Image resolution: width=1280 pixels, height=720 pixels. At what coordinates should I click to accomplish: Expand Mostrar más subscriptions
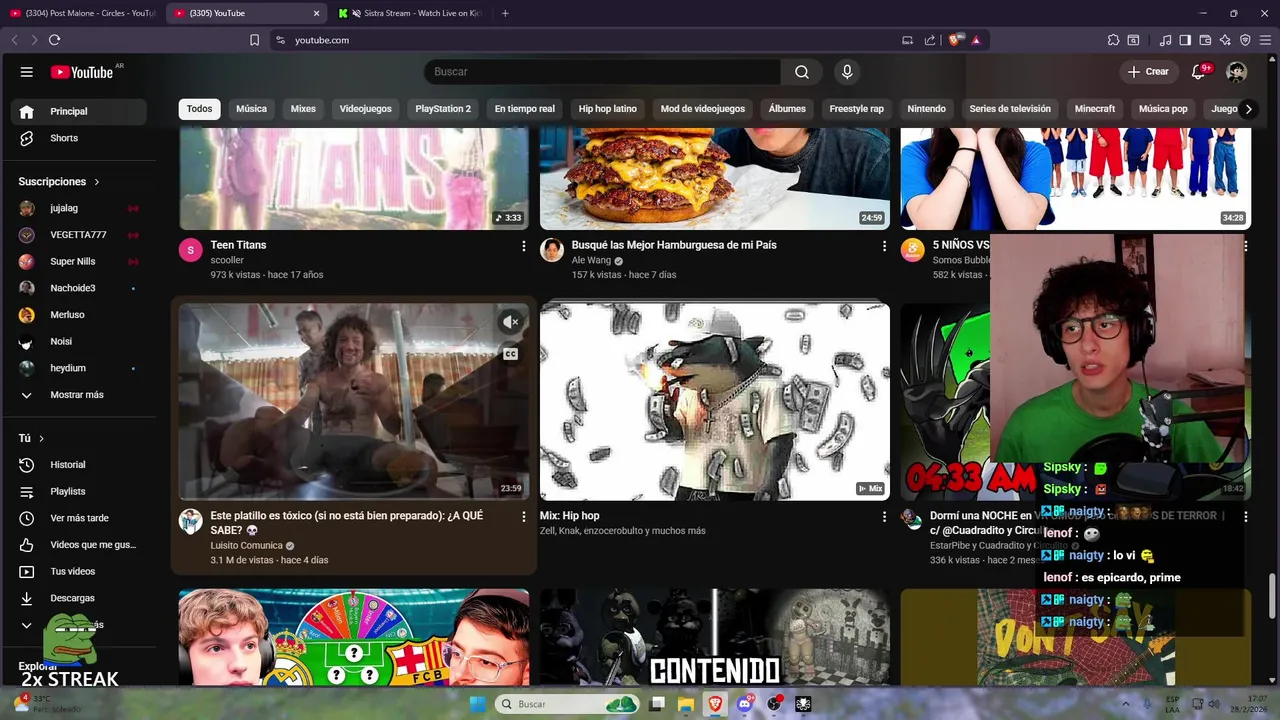(x=78, y=395)
